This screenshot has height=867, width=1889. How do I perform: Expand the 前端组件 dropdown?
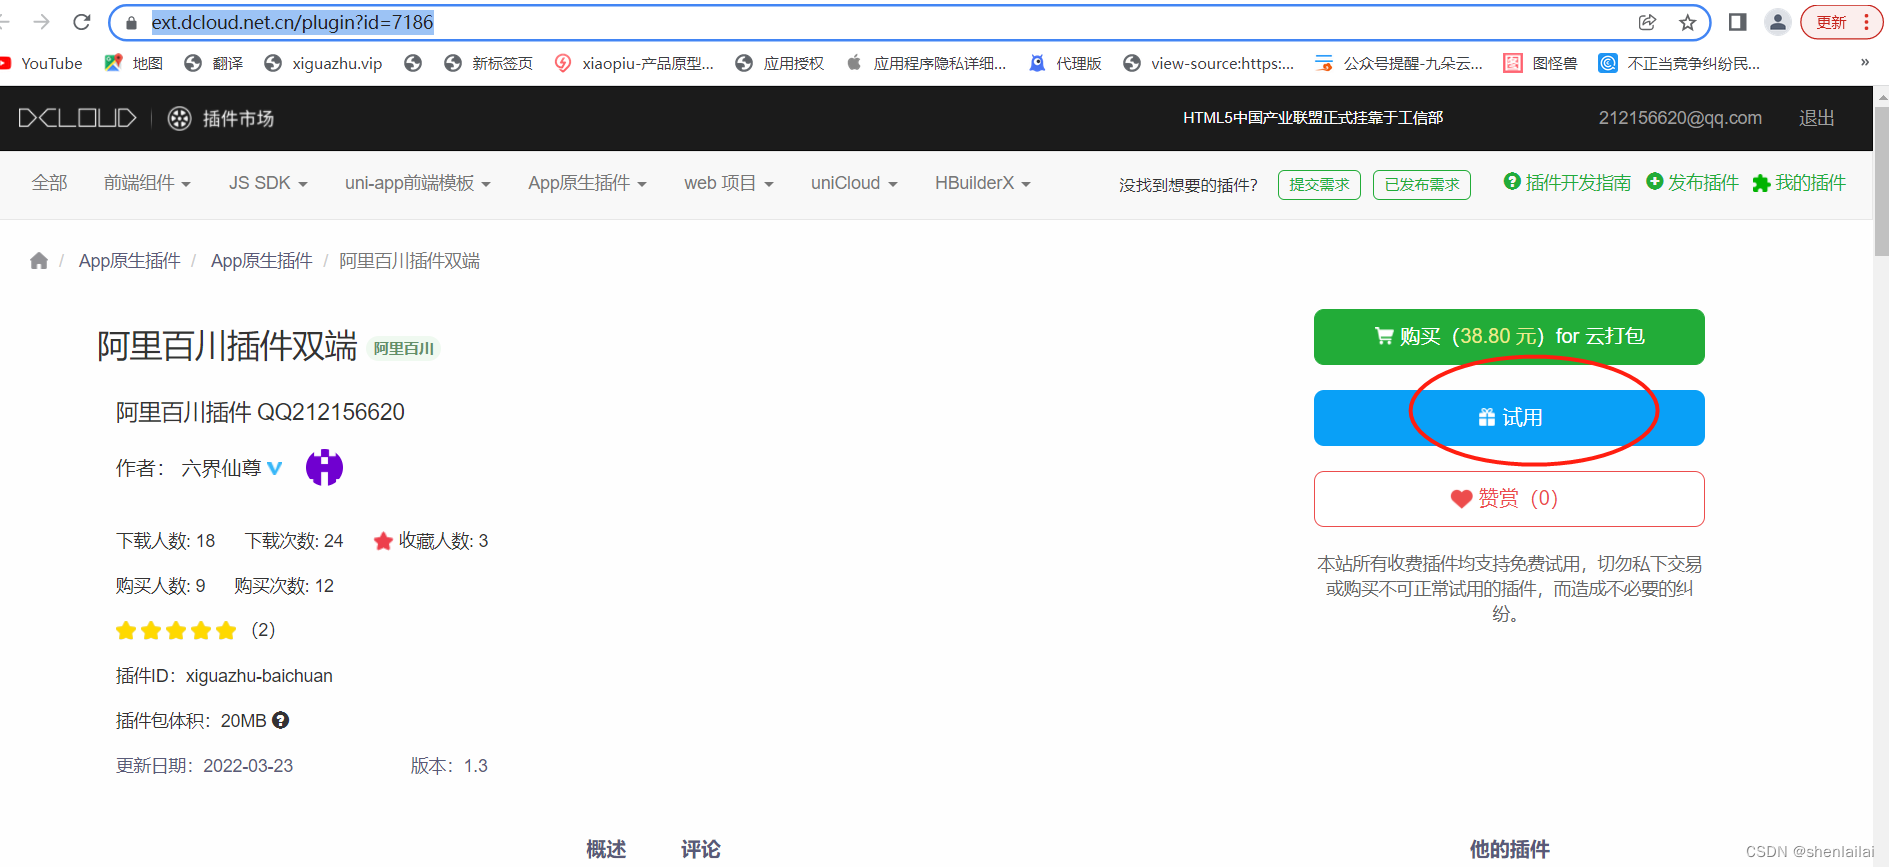pyautogui.click(x=147, y=183)
